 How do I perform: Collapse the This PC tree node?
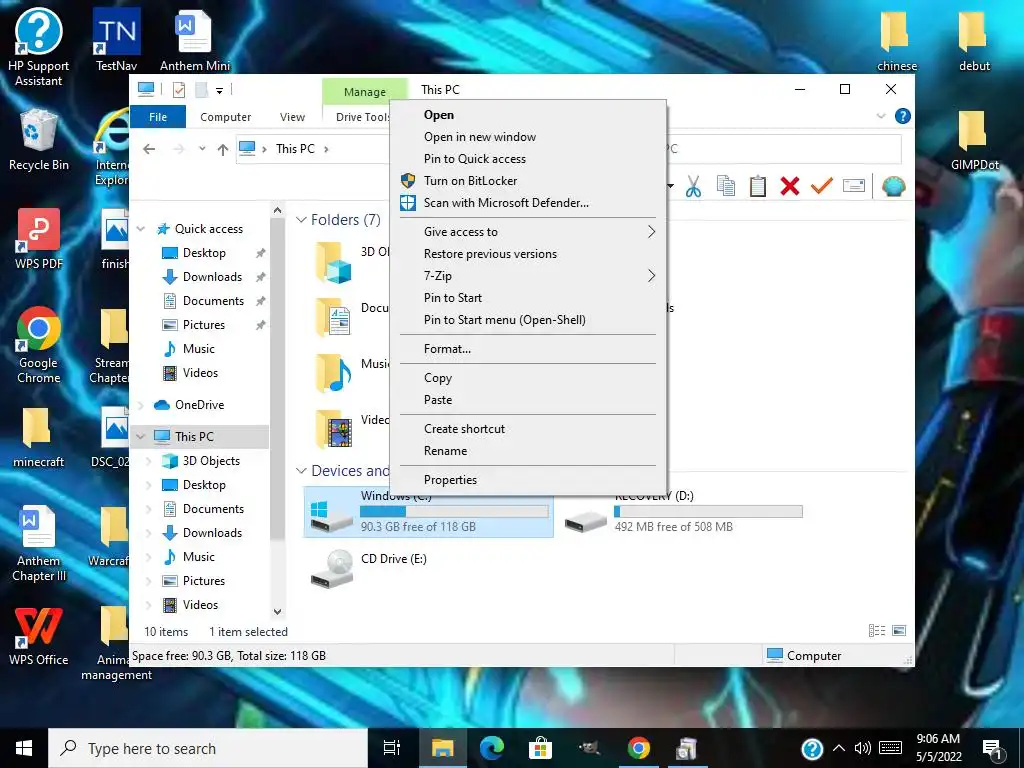click(x=140, y=437)
